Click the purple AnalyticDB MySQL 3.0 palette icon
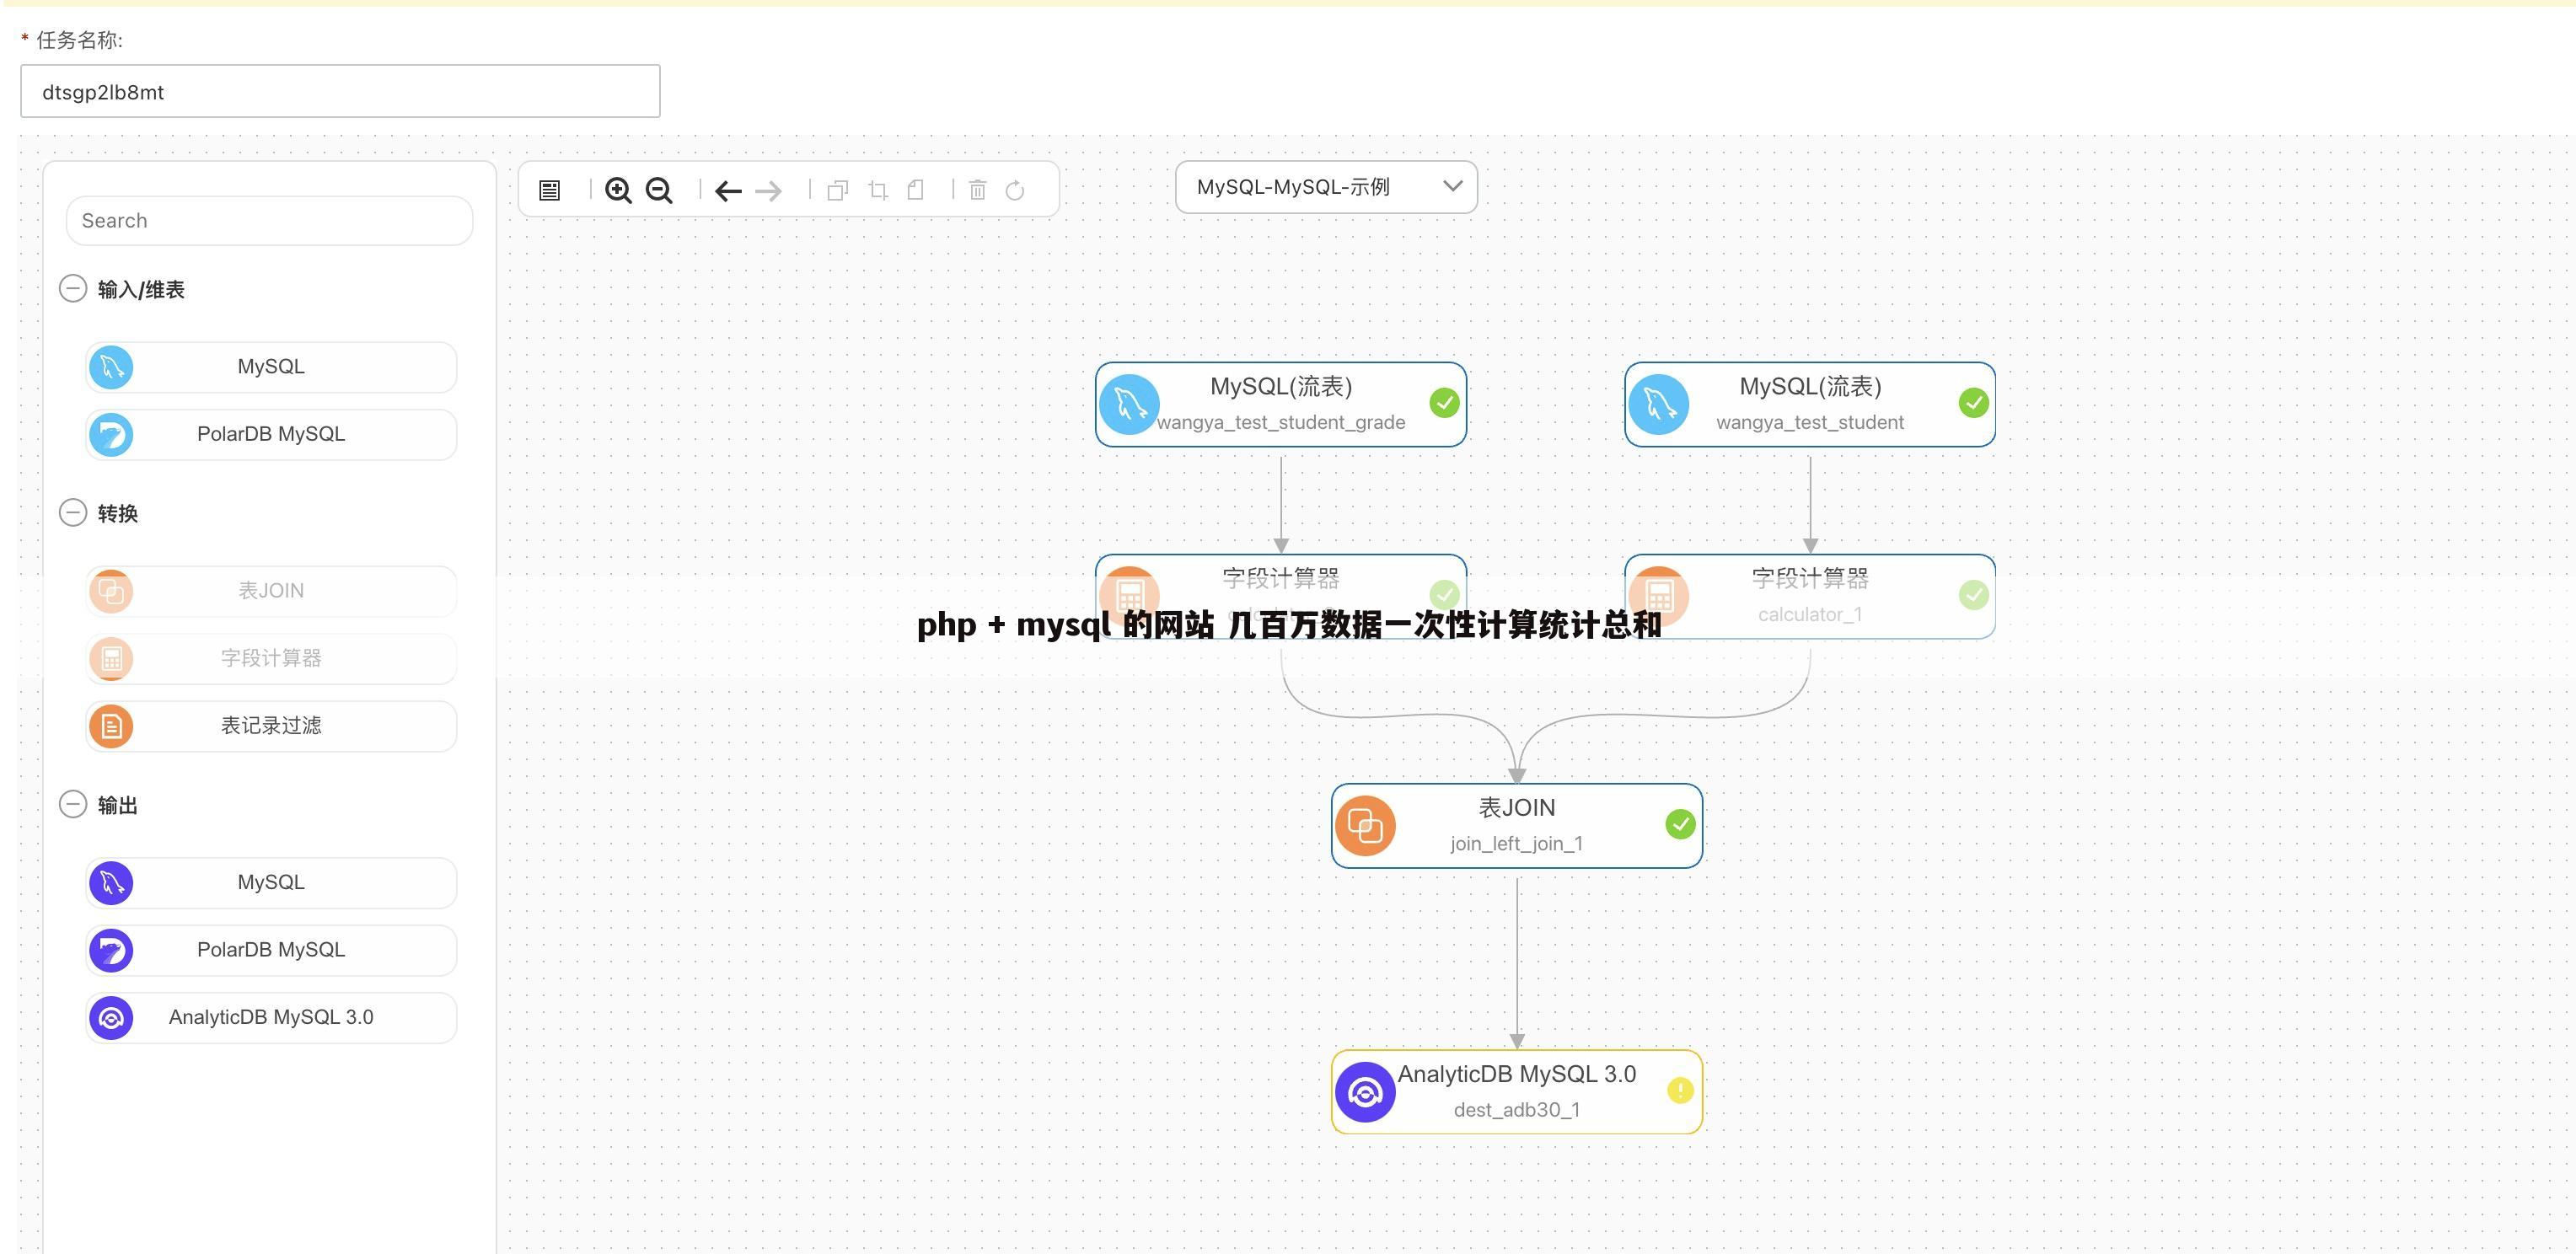Viewport: 2576px width, 1254px height. pos(111,1018)
